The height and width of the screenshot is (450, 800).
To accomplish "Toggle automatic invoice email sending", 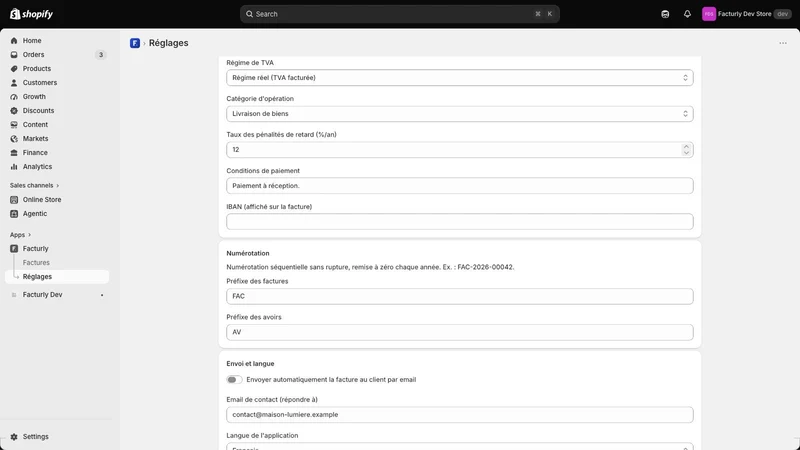I will tap(234, 380).
